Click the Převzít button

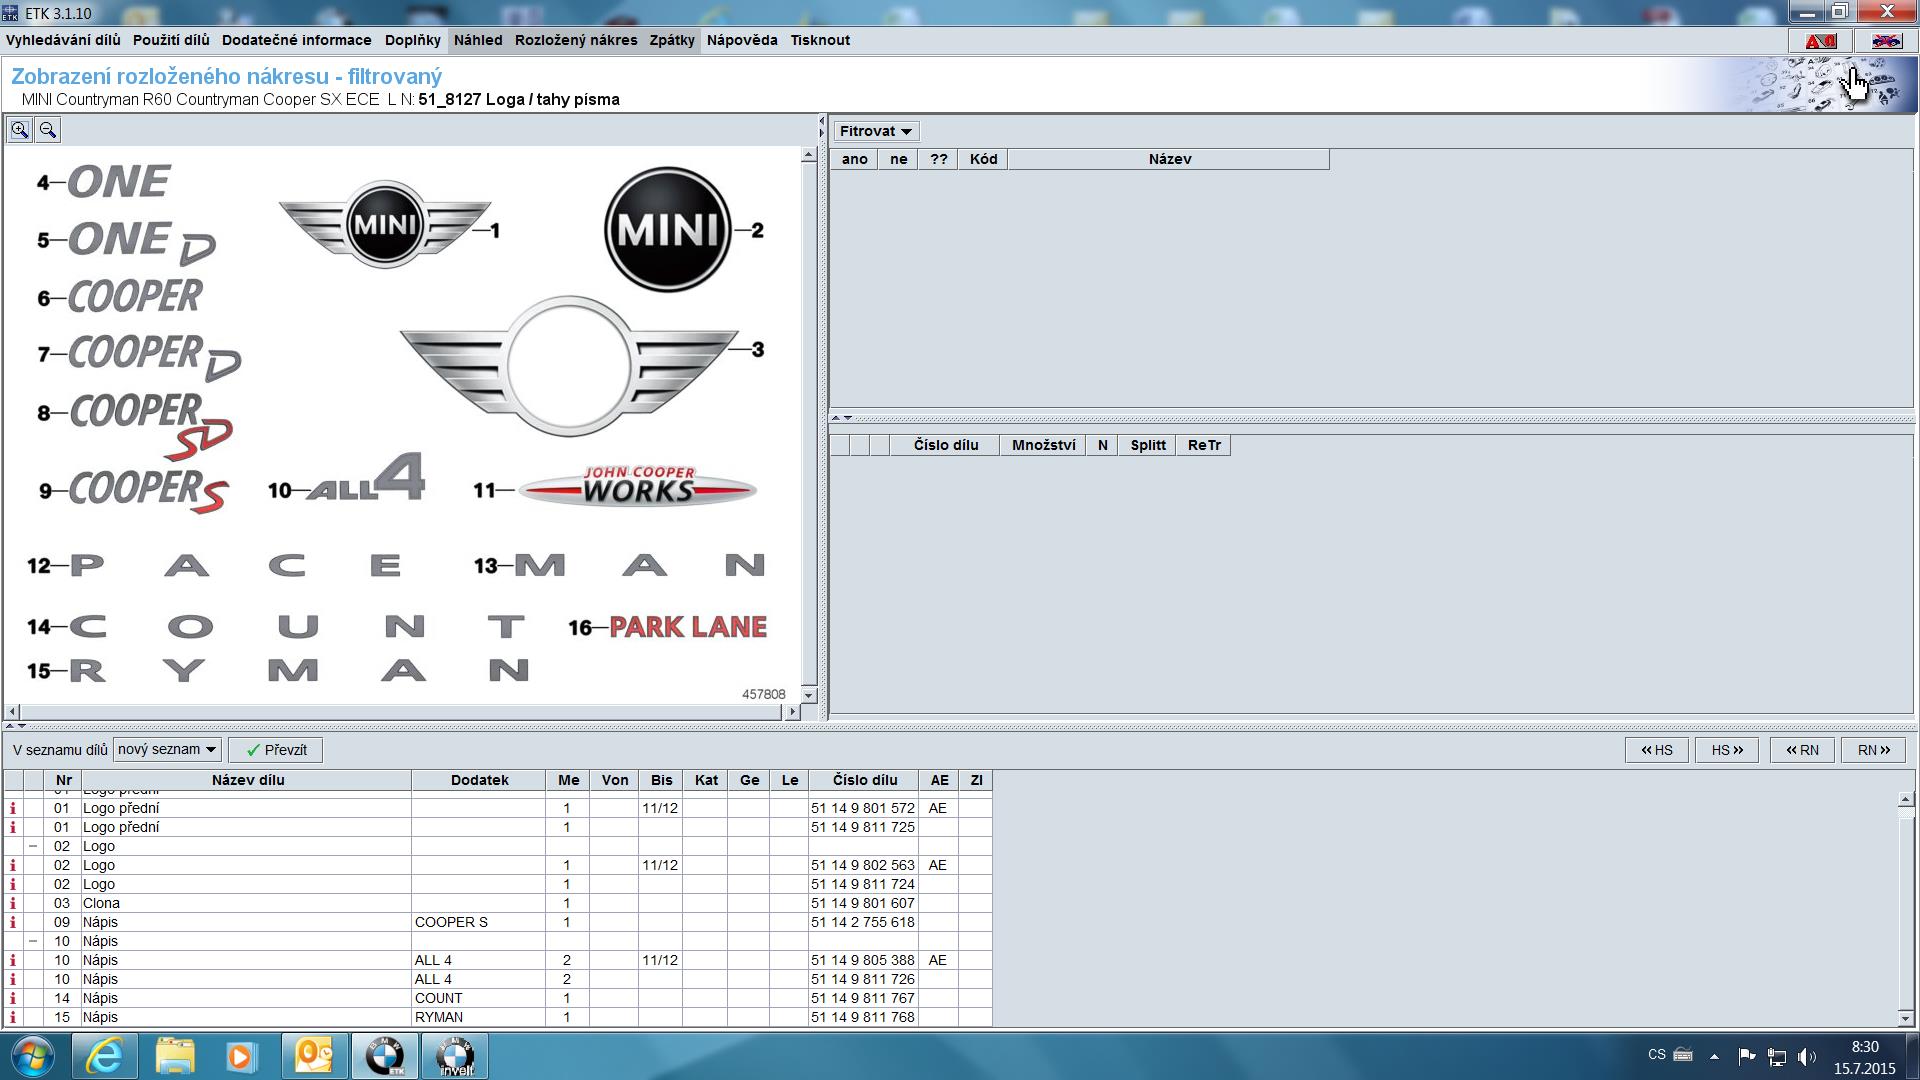point(276,750)
